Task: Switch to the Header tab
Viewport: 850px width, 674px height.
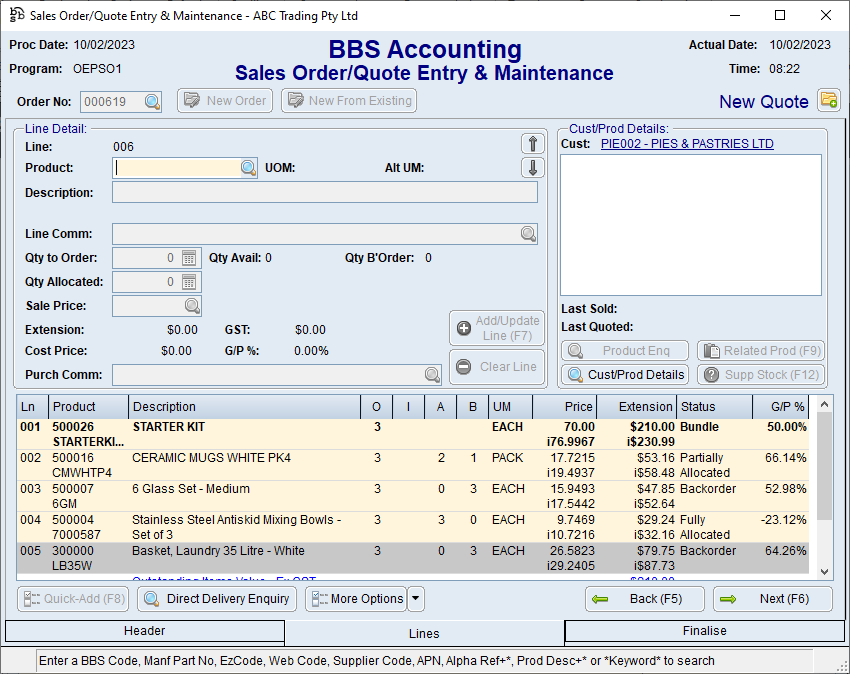Action: pos(144,631)
